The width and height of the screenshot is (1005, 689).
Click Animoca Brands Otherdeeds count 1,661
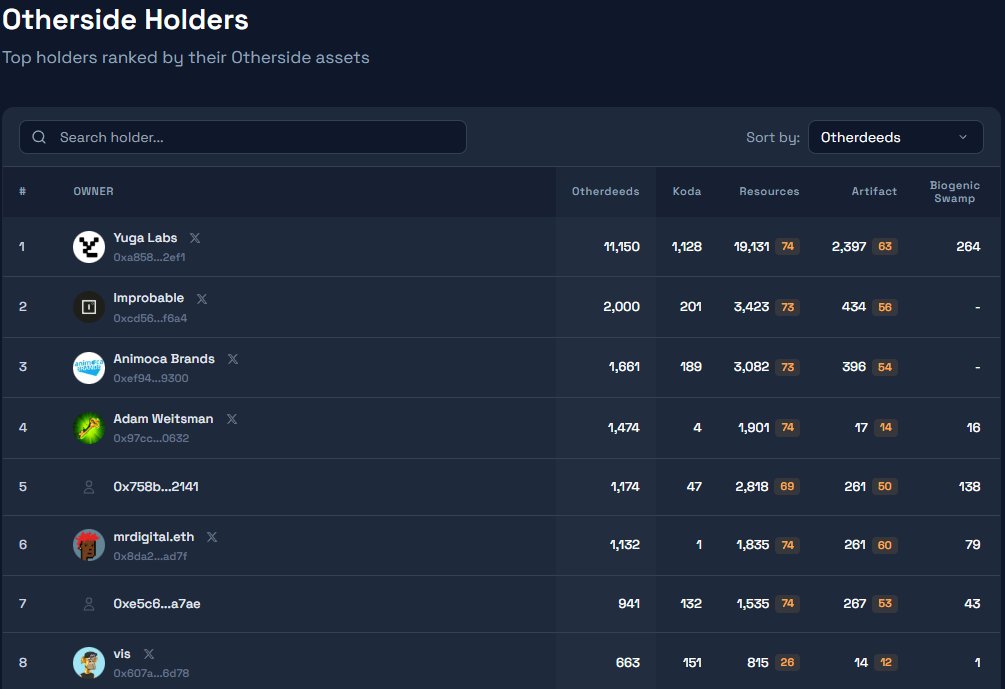tap(624, 367)
